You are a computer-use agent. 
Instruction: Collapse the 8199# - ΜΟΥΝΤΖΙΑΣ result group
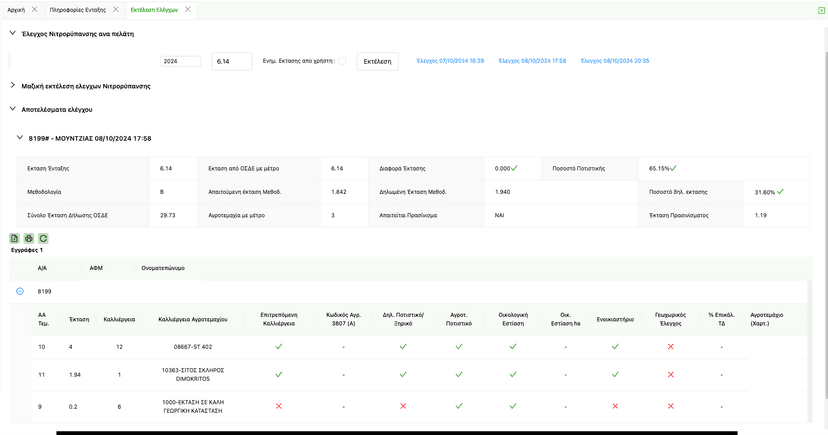[20, 138]
